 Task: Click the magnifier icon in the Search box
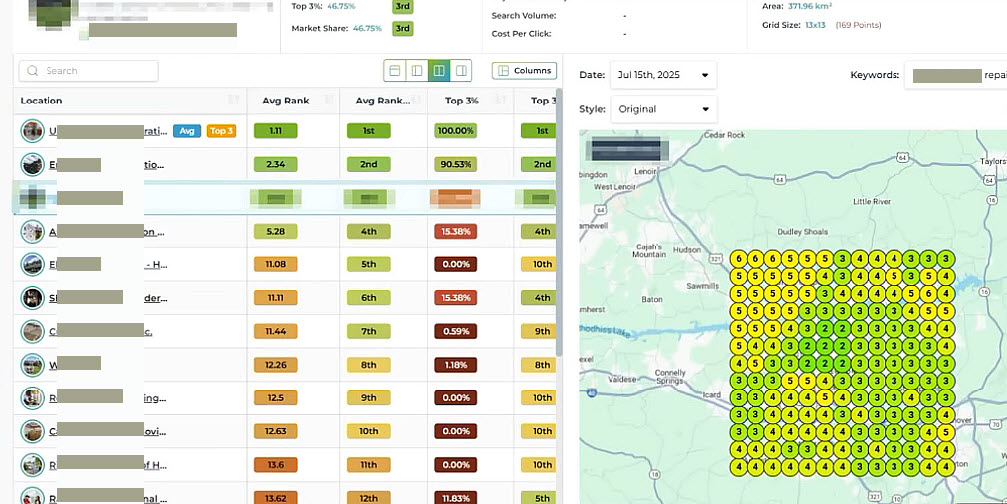[x=33, y=71]
